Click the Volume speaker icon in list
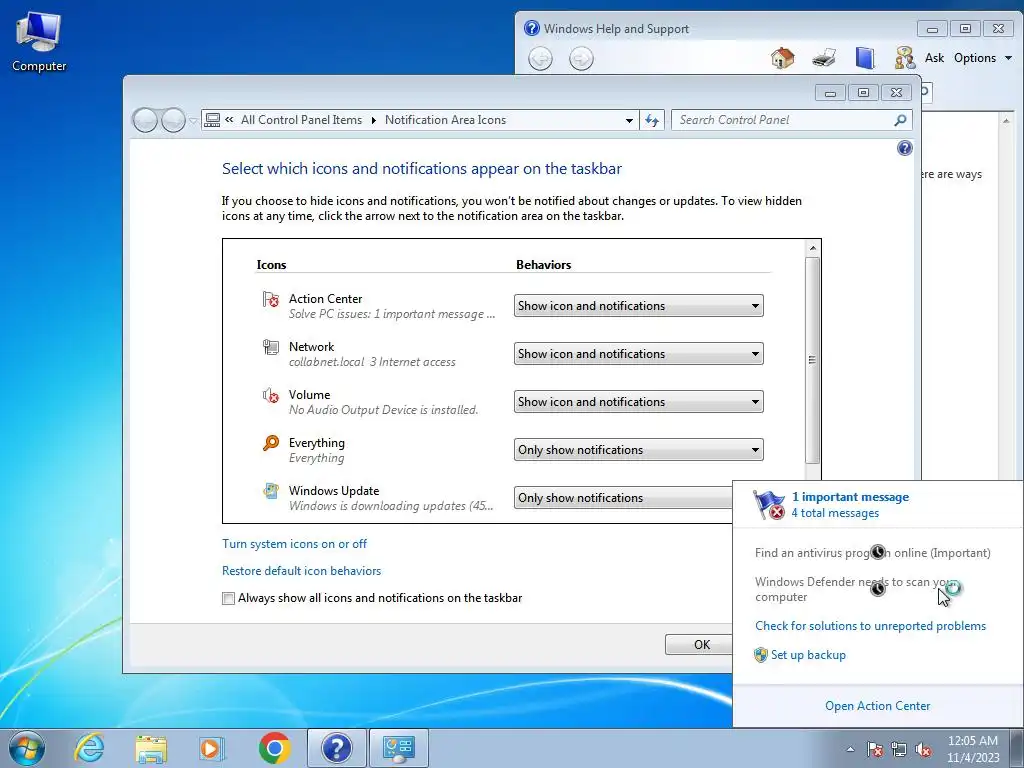Screen dimensions: 1024x768 (x=270, y=395)
